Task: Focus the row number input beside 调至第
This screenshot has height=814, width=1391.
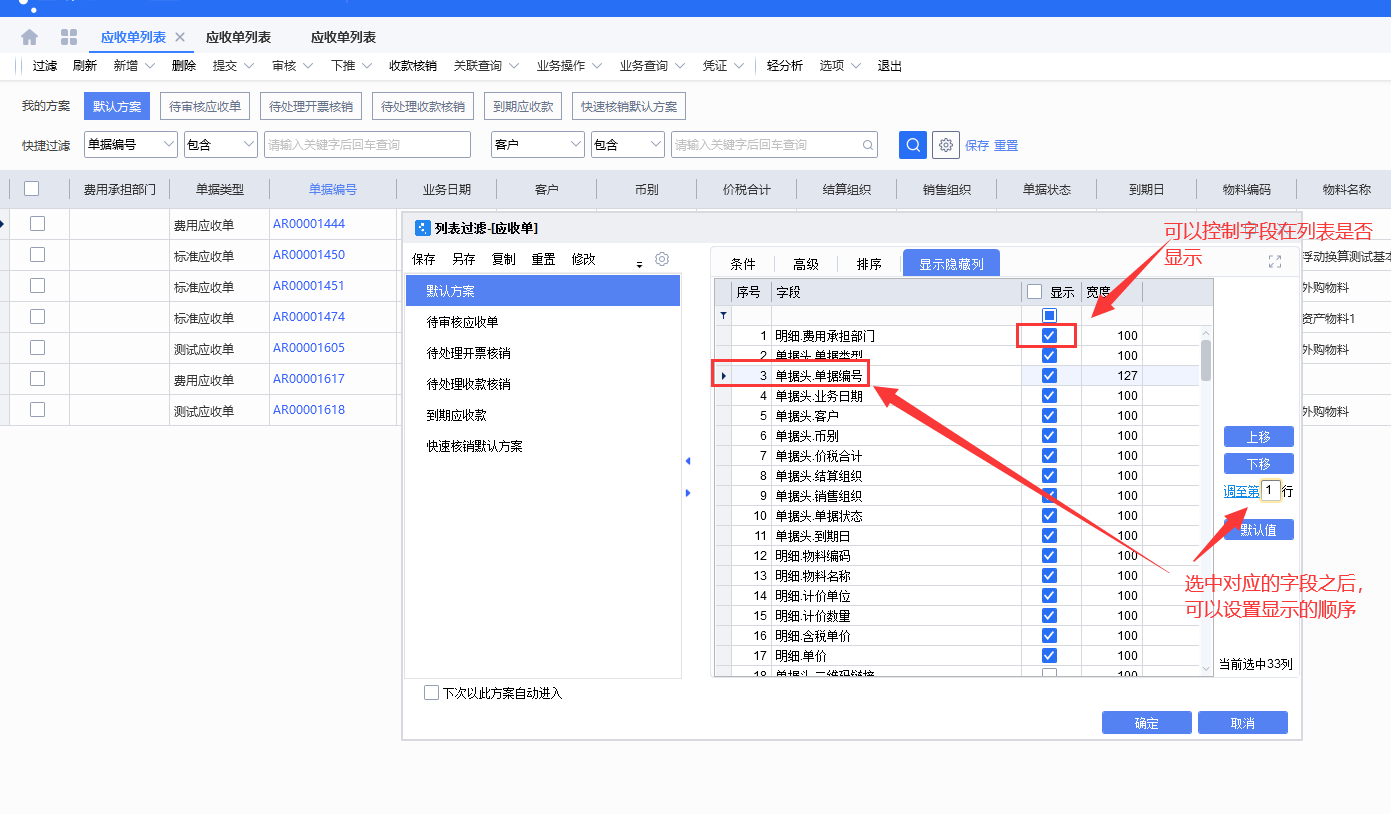Action: (x=1271, y=490)
